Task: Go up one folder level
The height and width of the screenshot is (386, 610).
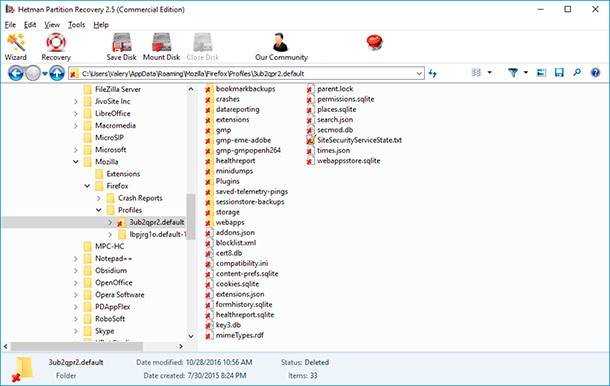Action: [57, 73]
